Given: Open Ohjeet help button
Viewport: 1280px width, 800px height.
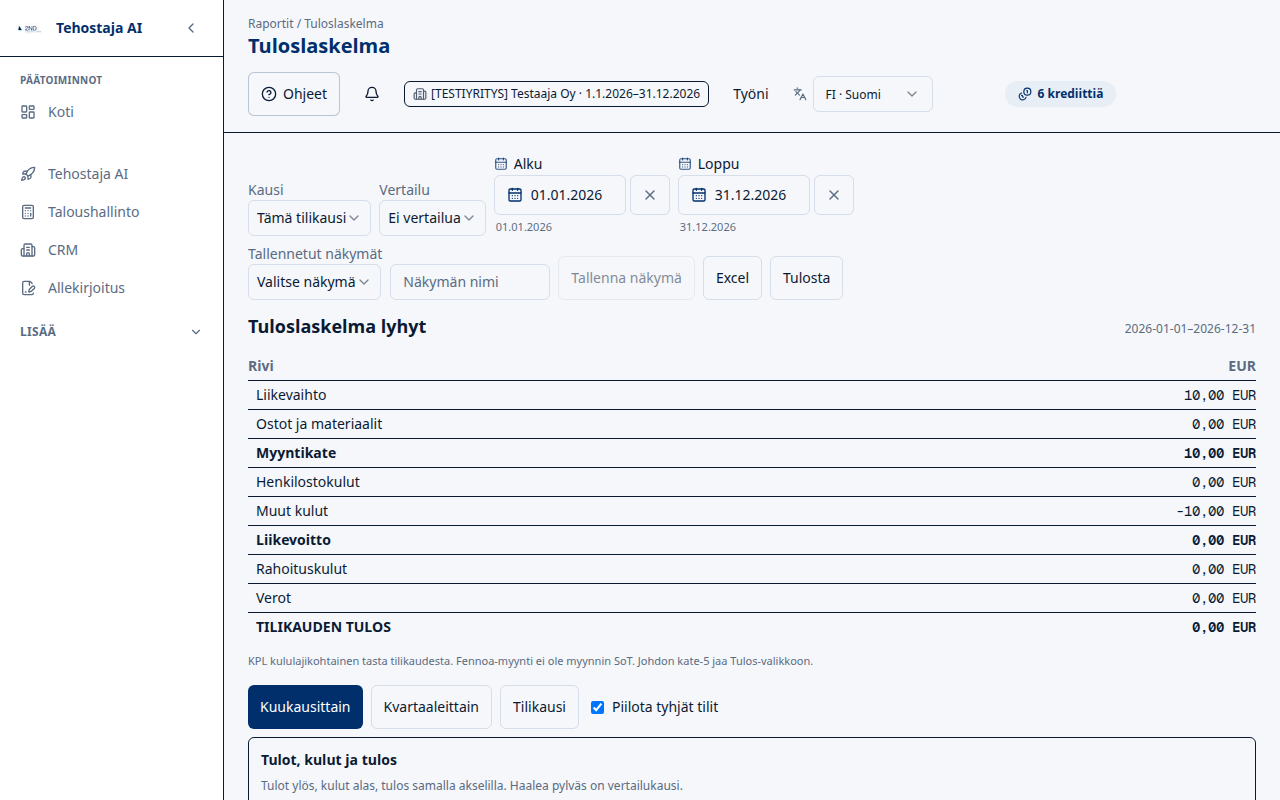Looking at the screenshot, I should coord(294,94).
